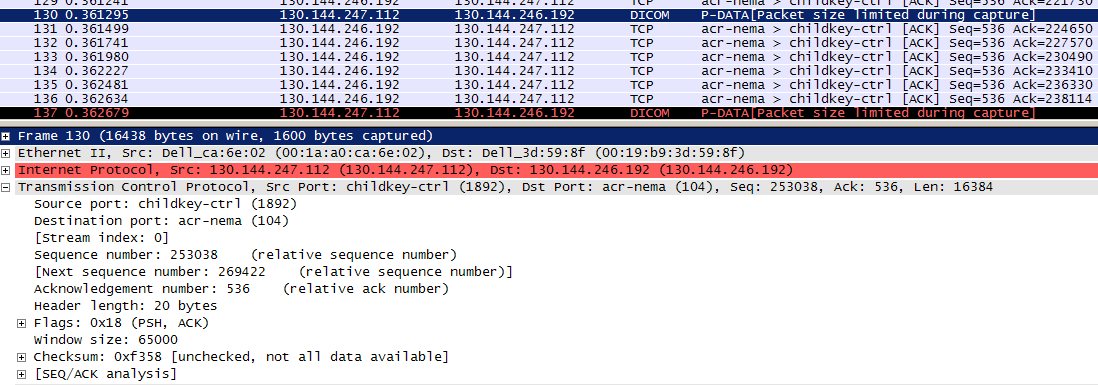Image resolution: width=1098 pixels, height=385 pixels.
Task: Select the Stream index field
Action: pos(102,237)
